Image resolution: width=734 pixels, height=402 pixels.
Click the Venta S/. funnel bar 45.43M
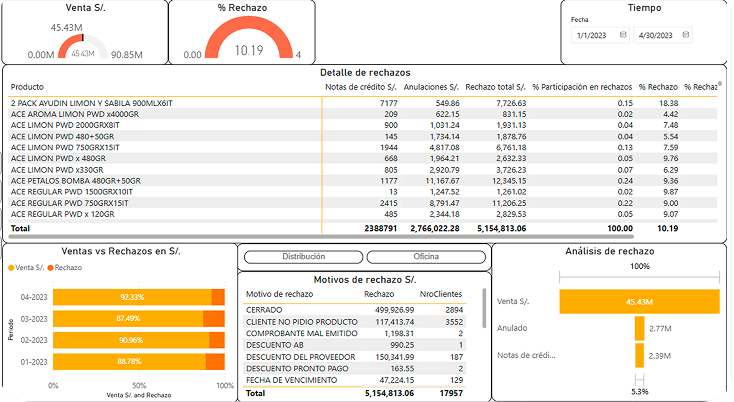click(639, 302)
